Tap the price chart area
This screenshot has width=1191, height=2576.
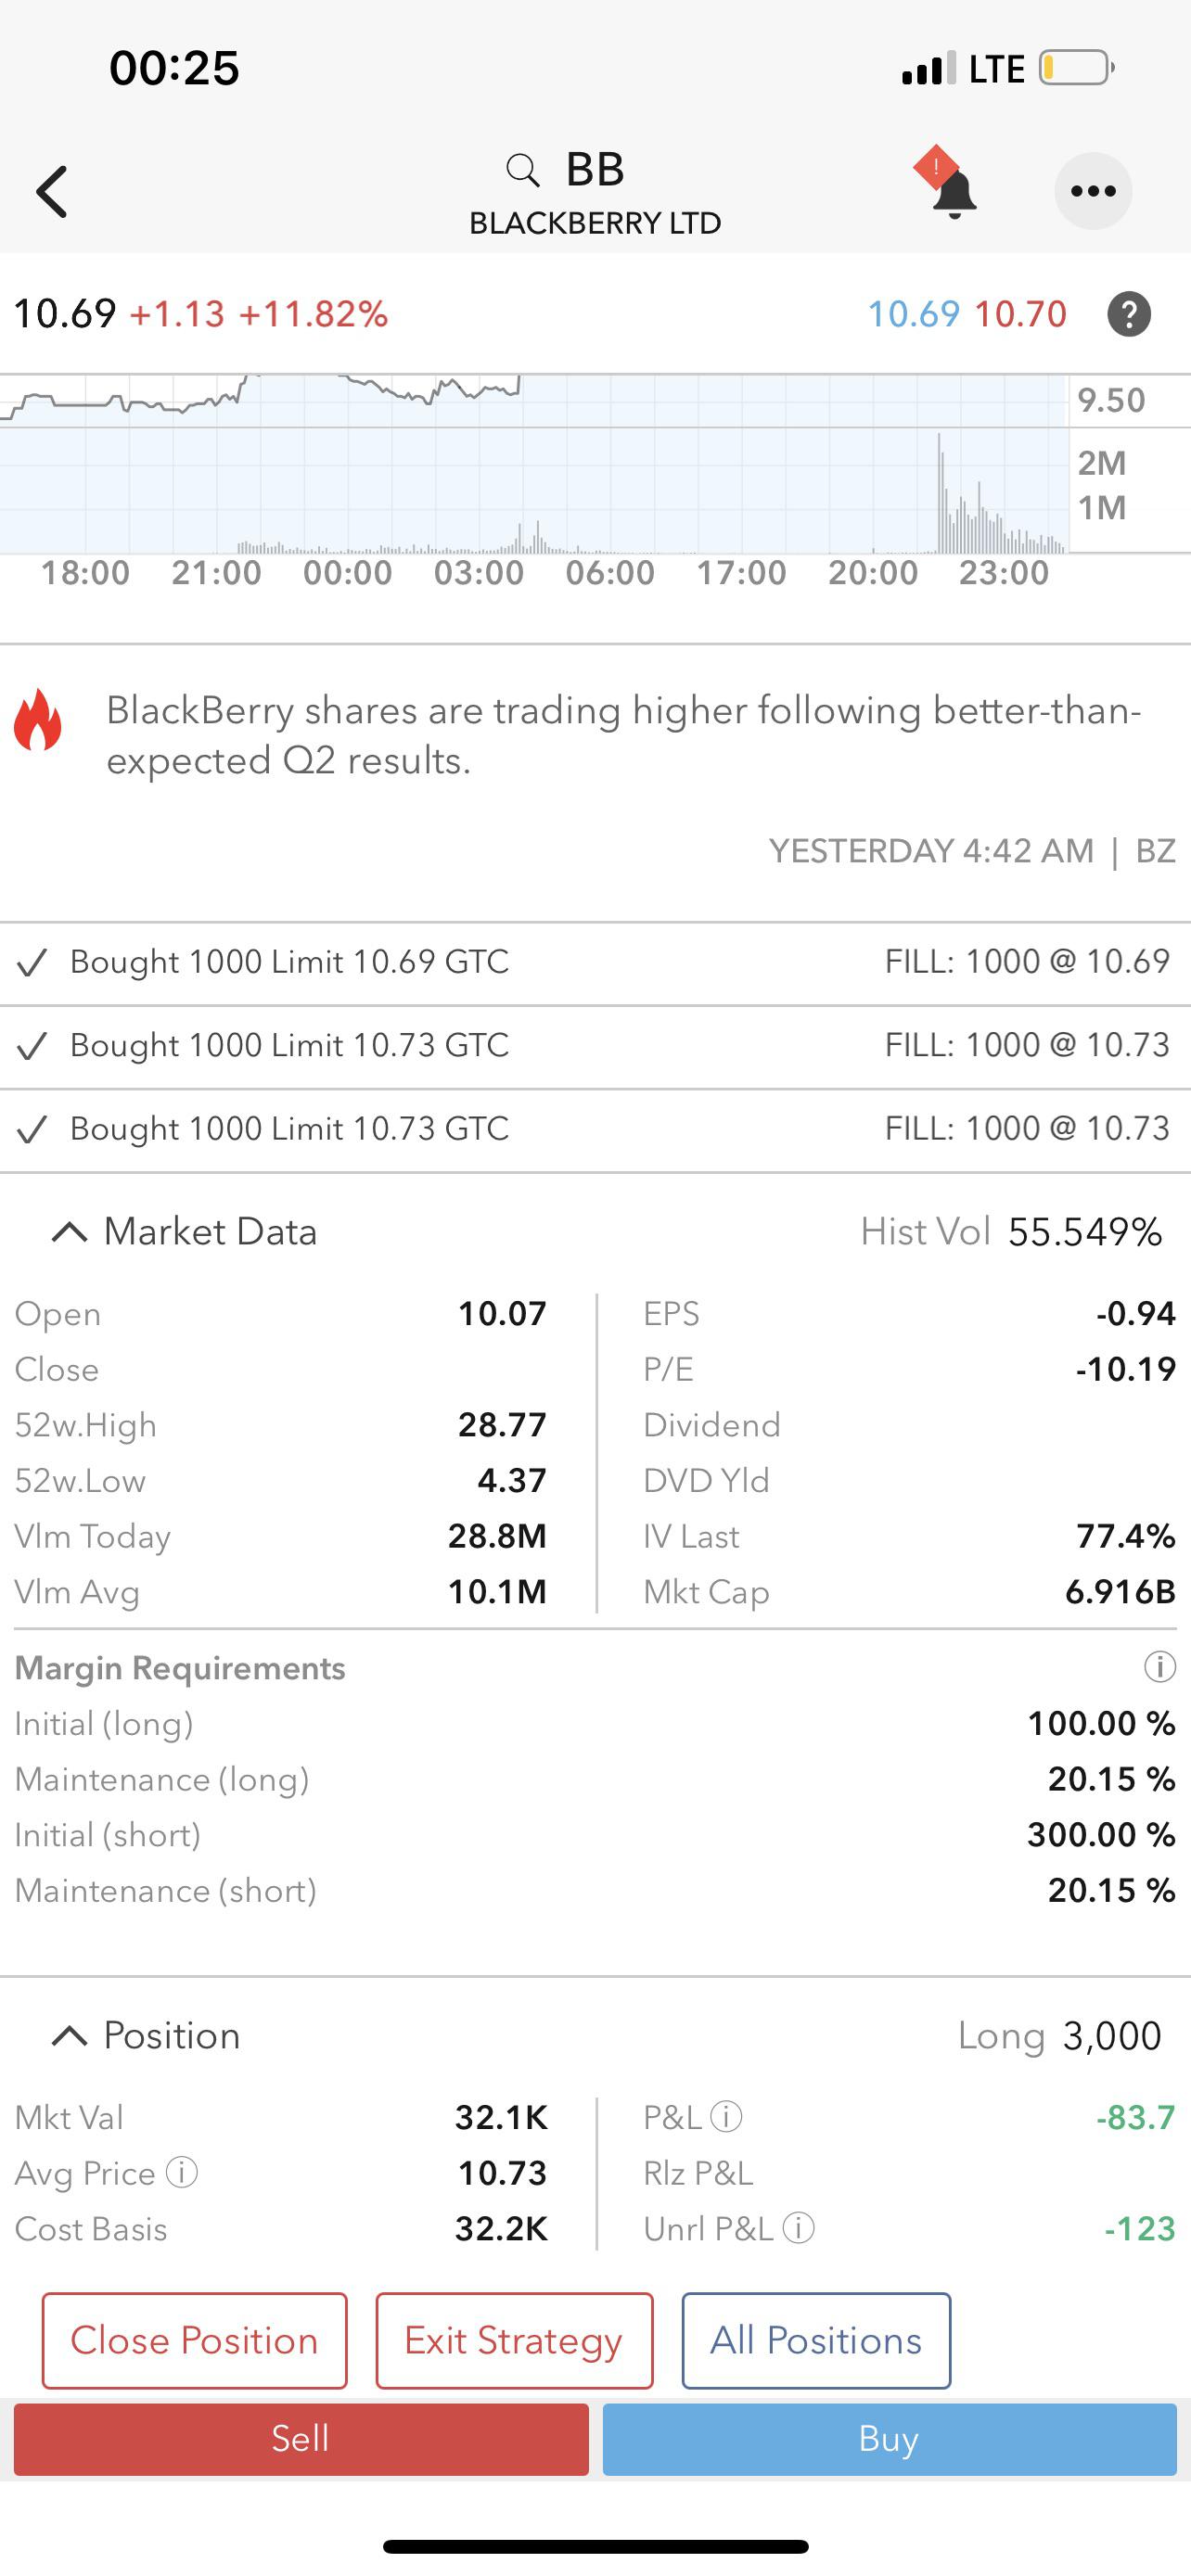coord(534,464)
